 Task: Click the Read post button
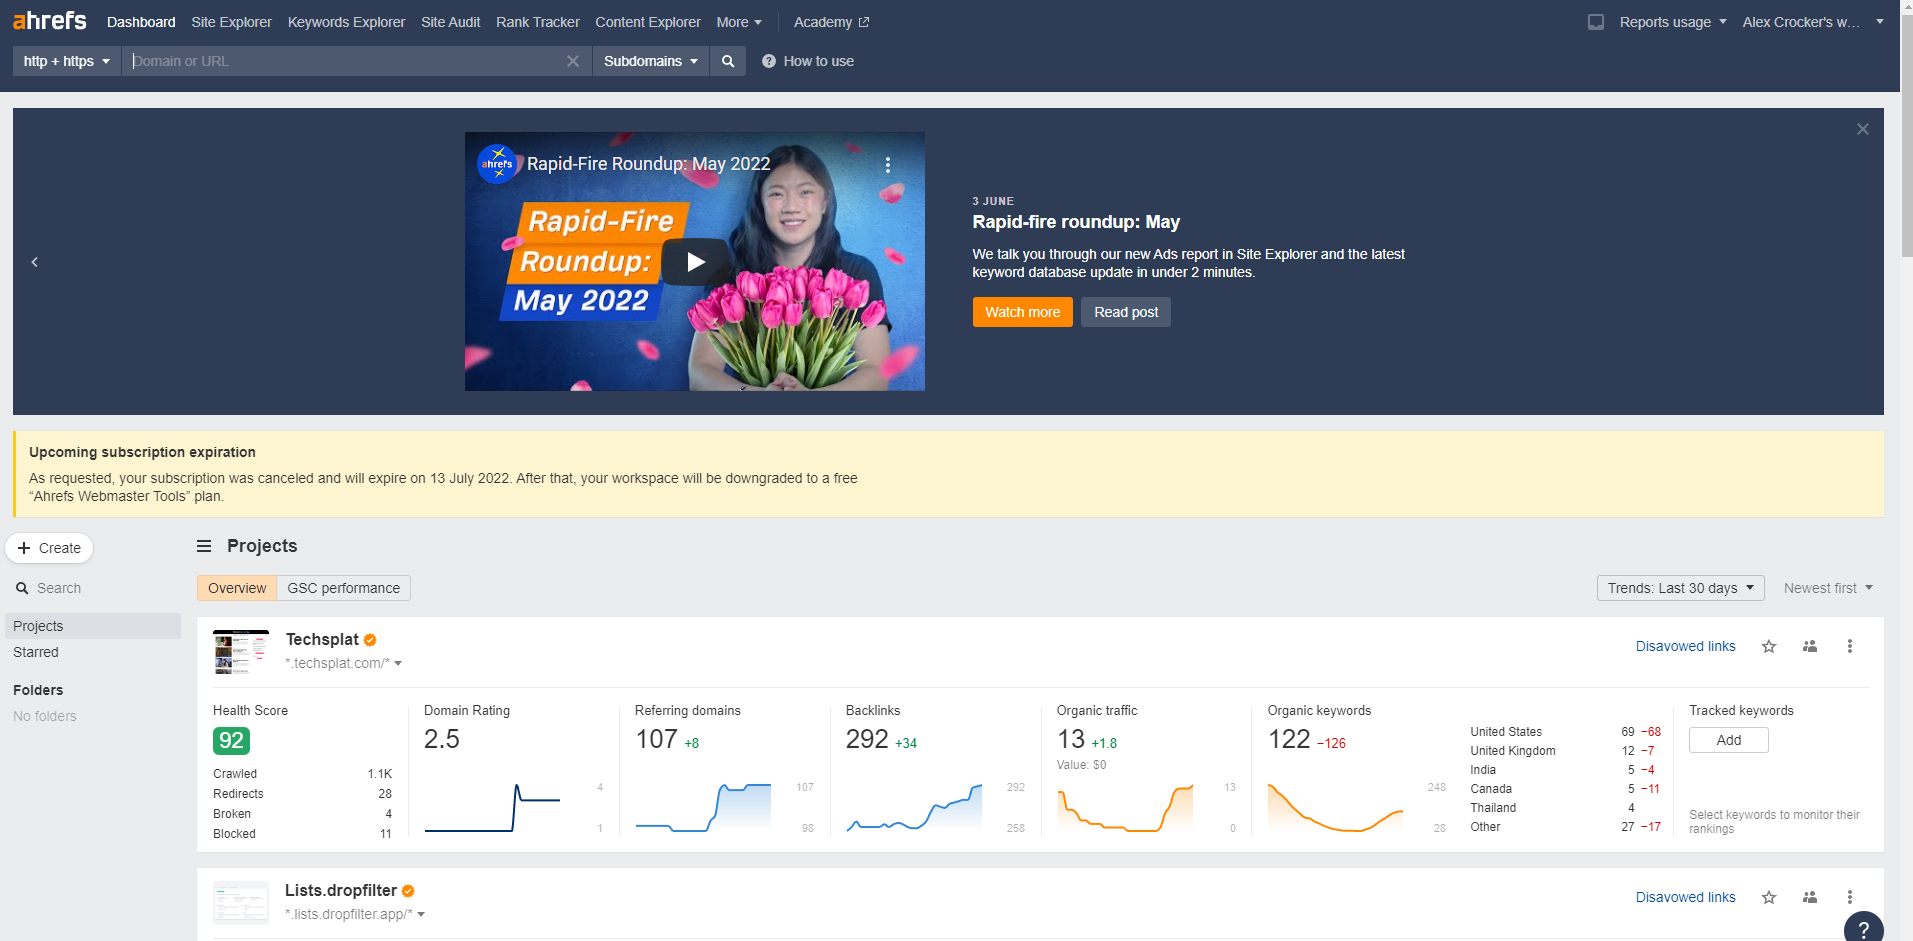1126,312
